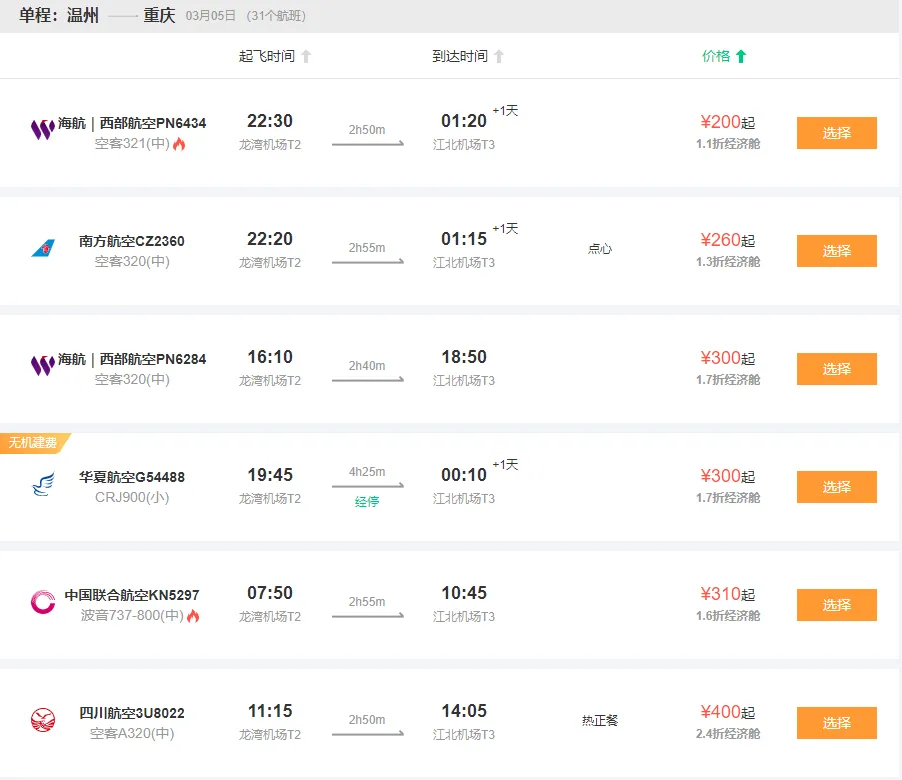902x780 pixels.
Task: Sort flights by arrival time arrow
Action: pyautogui.click(x=499, y=57)
